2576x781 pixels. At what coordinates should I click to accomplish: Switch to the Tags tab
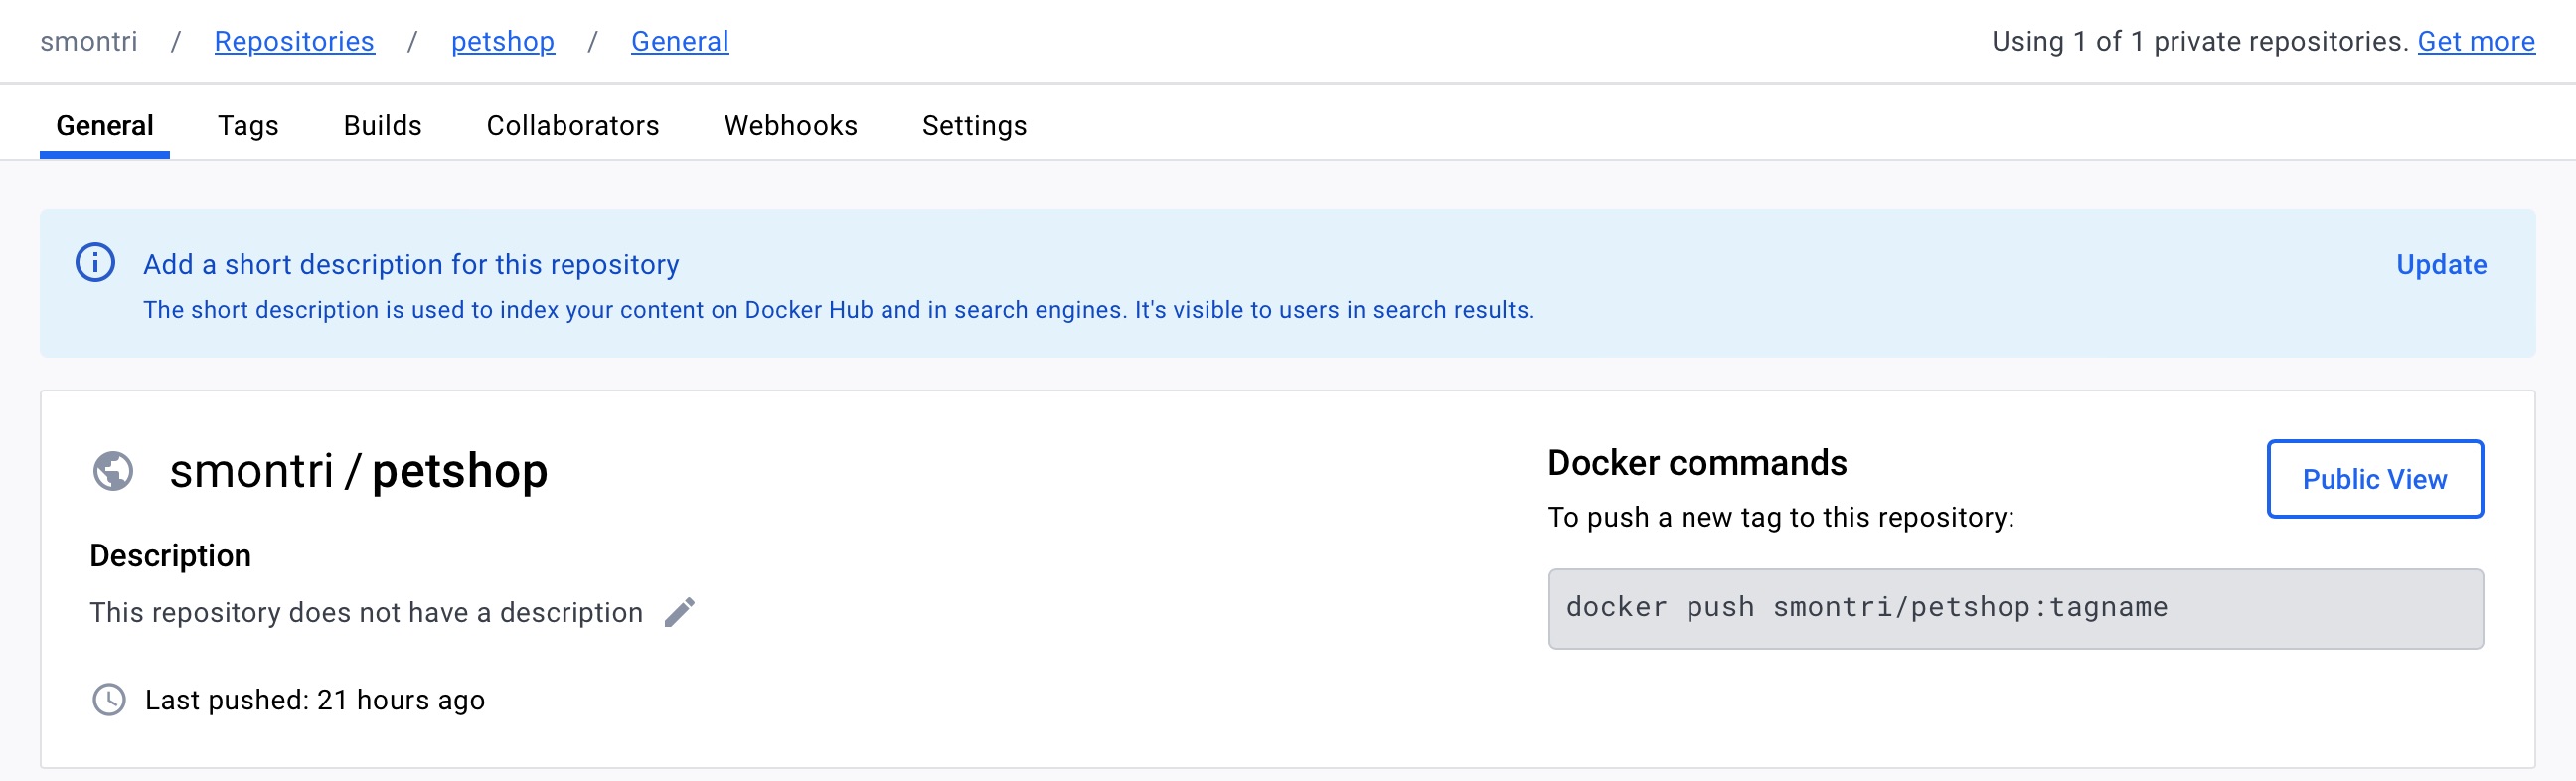coord(248,126)
